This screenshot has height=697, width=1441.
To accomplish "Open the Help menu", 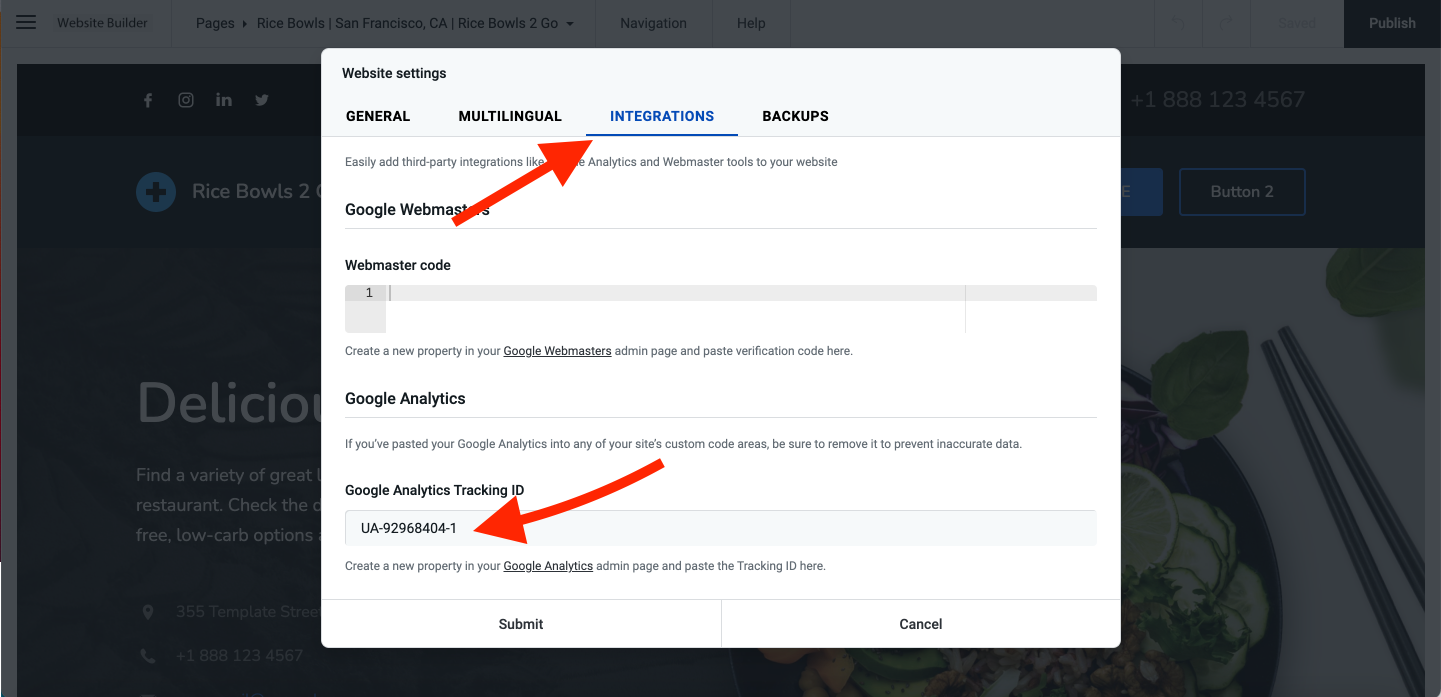I will (x=751, y=23).
